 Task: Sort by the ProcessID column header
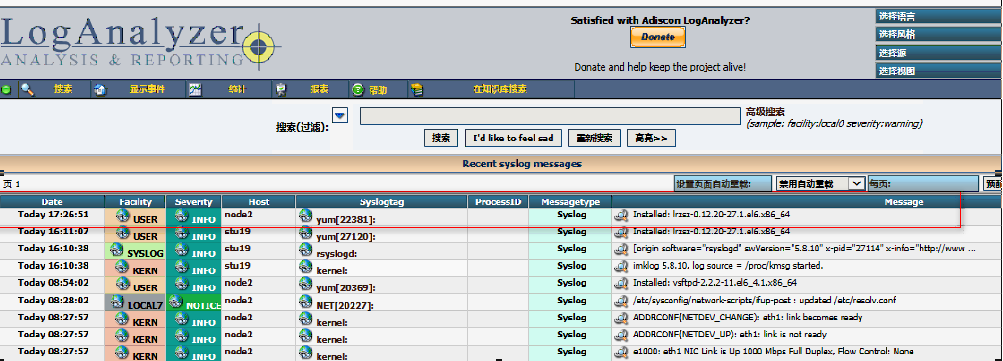(x=498, y=202)
